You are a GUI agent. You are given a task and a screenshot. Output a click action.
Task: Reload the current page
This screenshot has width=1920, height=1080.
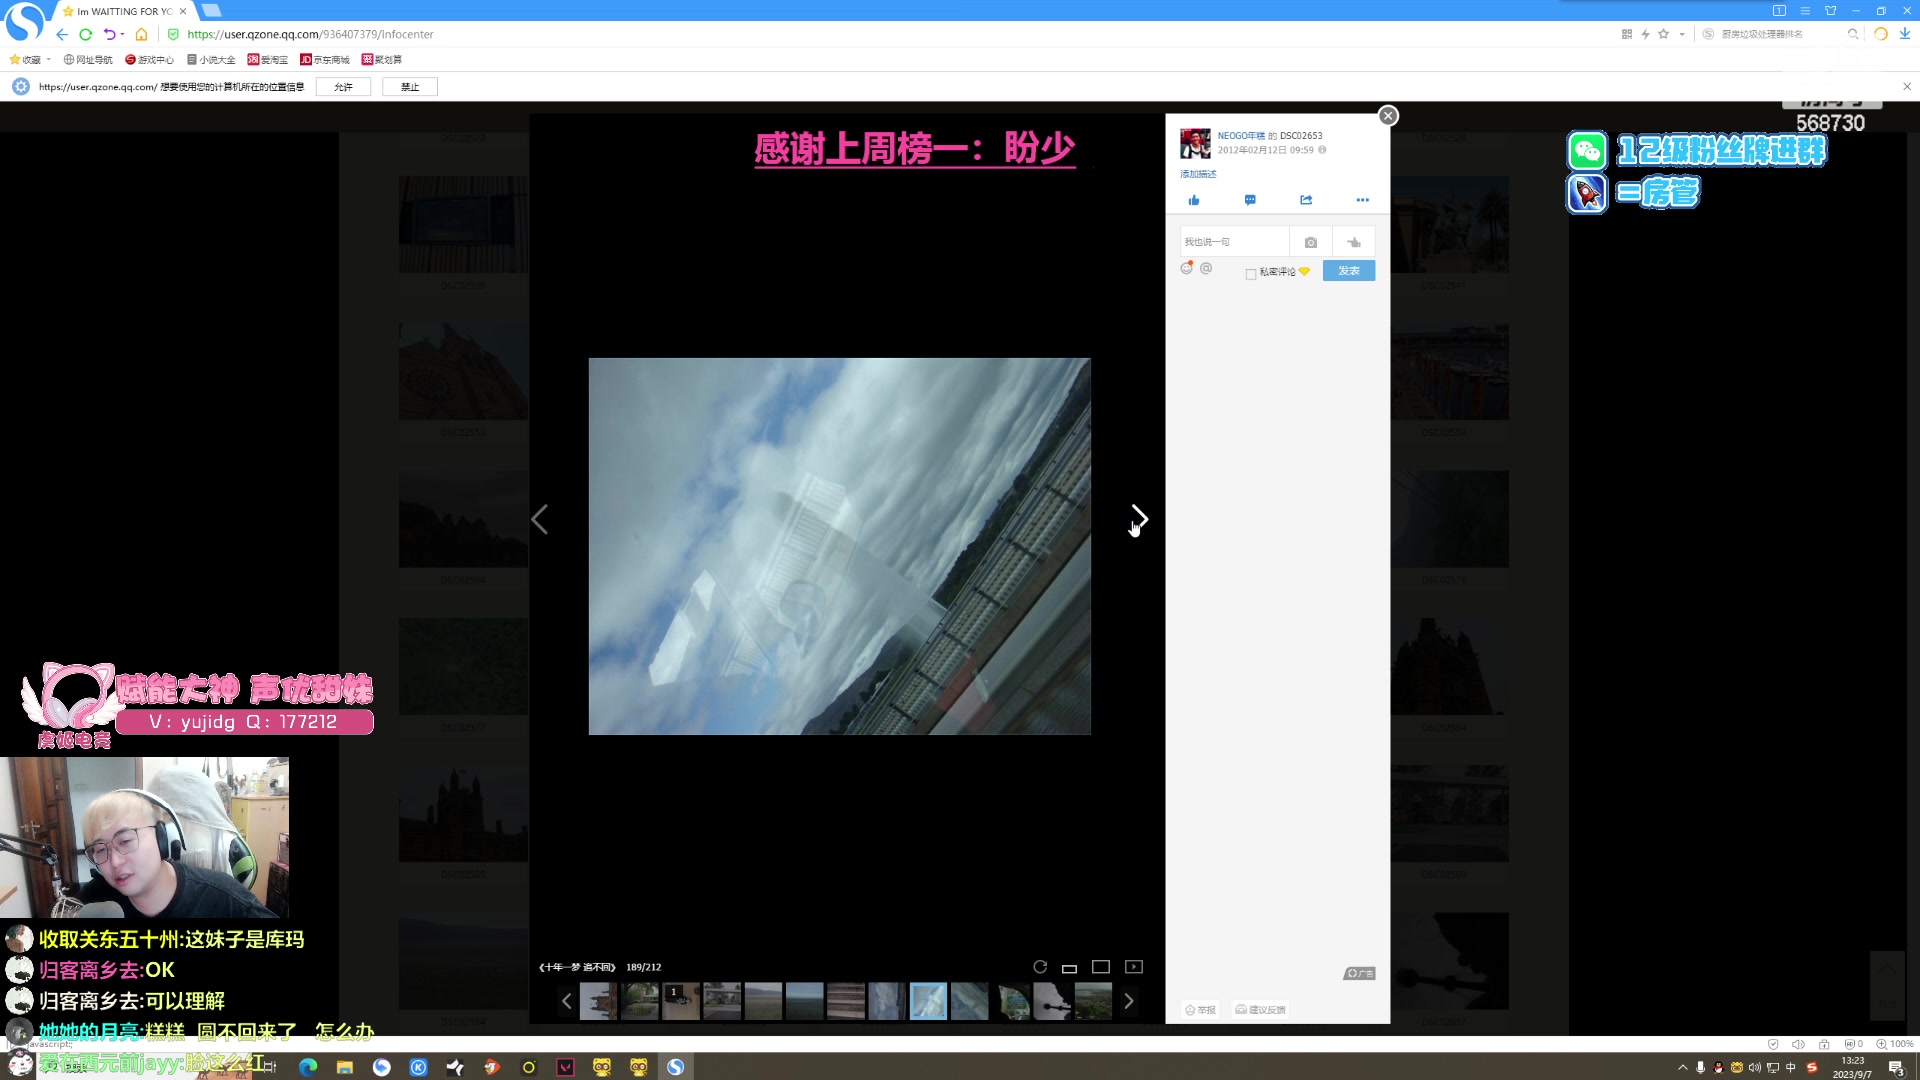(x=86, y=34)
